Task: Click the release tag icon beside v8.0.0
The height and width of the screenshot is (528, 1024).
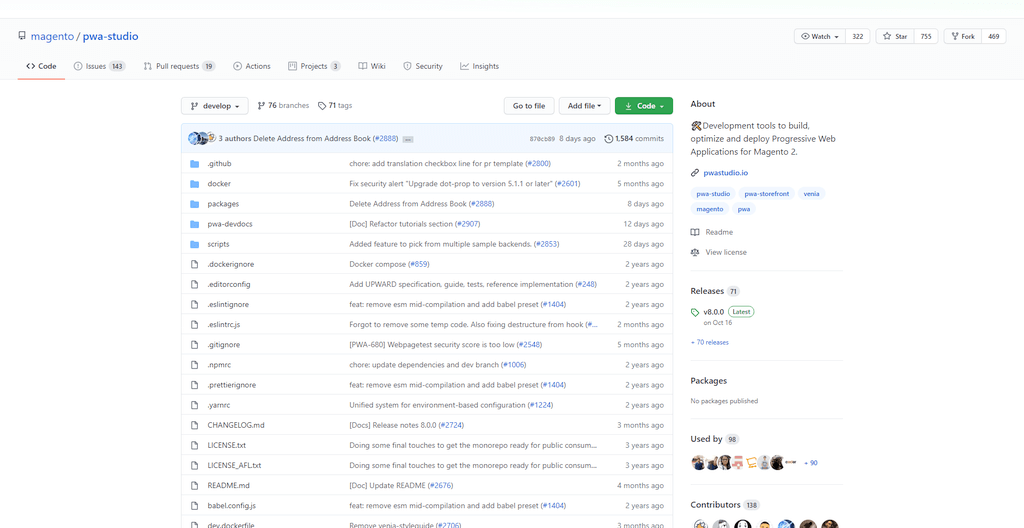Action: click(x=695, y=312)
